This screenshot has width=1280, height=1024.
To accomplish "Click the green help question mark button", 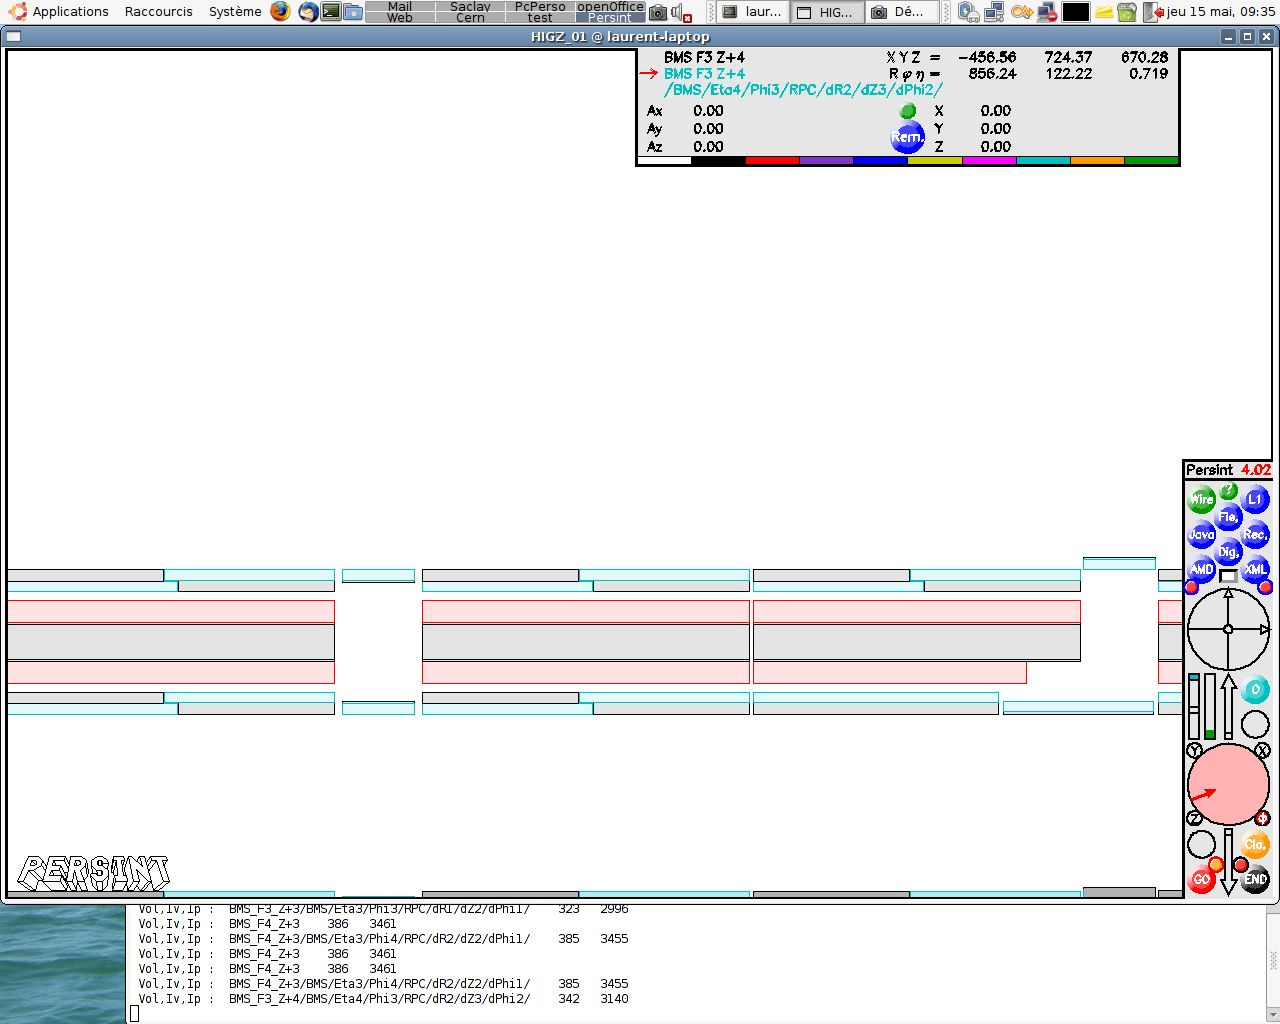I will point(1229,491).
